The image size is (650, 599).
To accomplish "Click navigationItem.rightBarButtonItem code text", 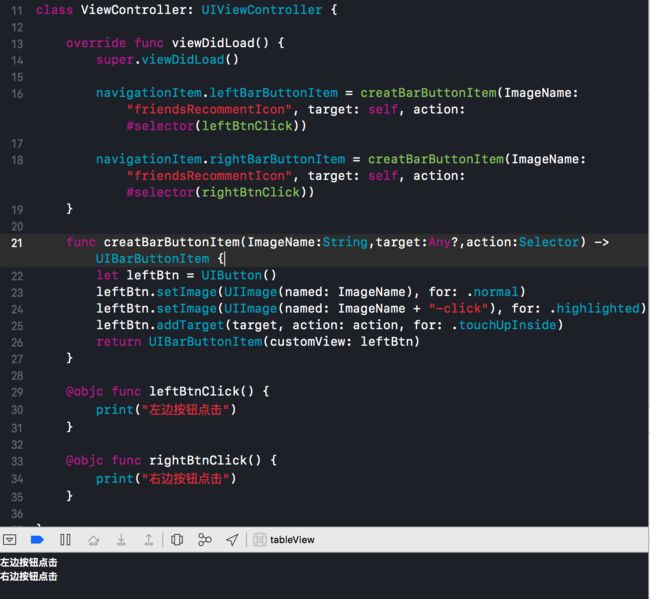I will click(221, 159).
